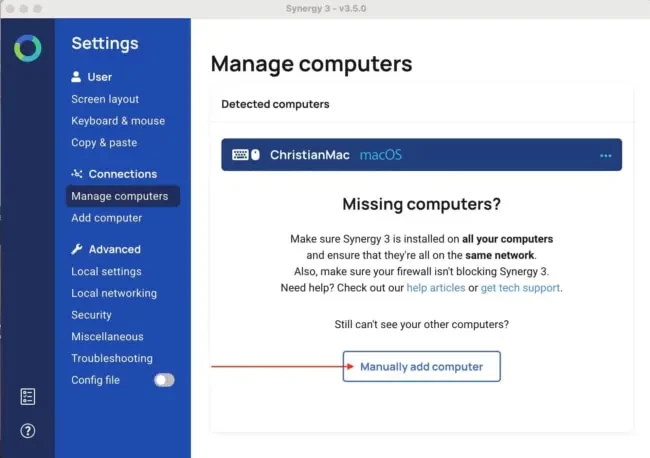Screen dimensions: 650x458
Task: Open Local networking settings
Action: pos(114,293)
